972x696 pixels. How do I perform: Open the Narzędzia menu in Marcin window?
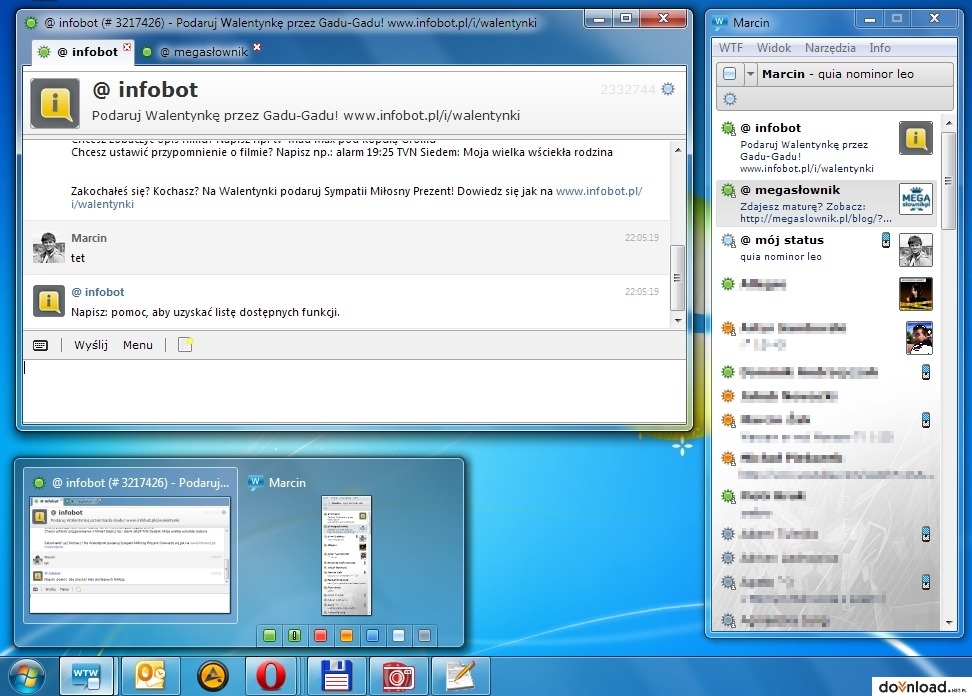click(x=830, y=48)
